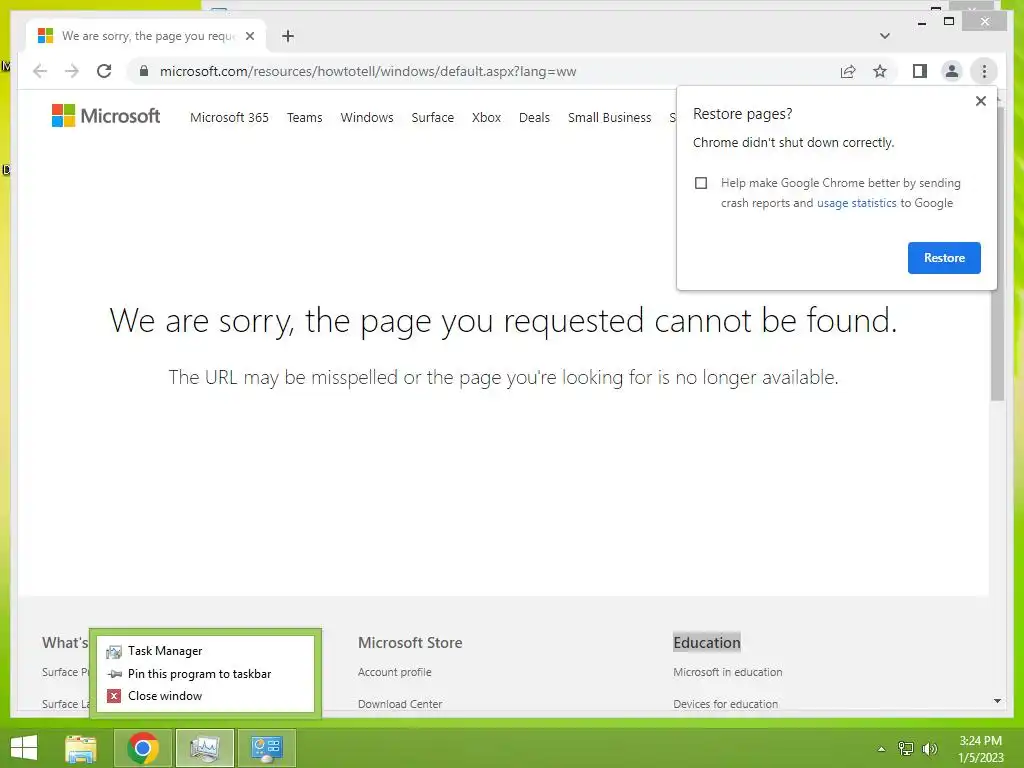
Task: Click the Microsoft logo
Action: pyautogui.click(x=106, y=116)
